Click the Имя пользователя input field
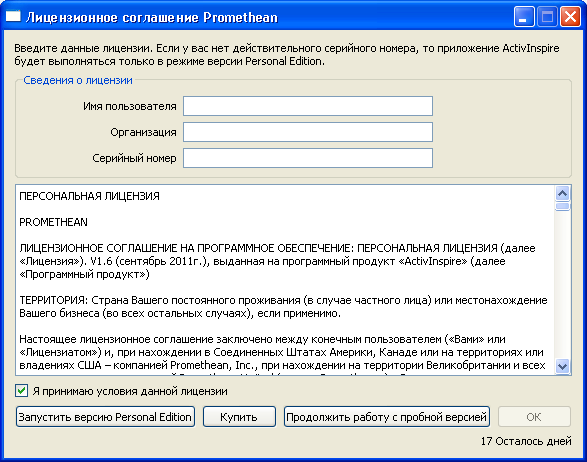Screen dimensions: 587x462 (308, 106)
